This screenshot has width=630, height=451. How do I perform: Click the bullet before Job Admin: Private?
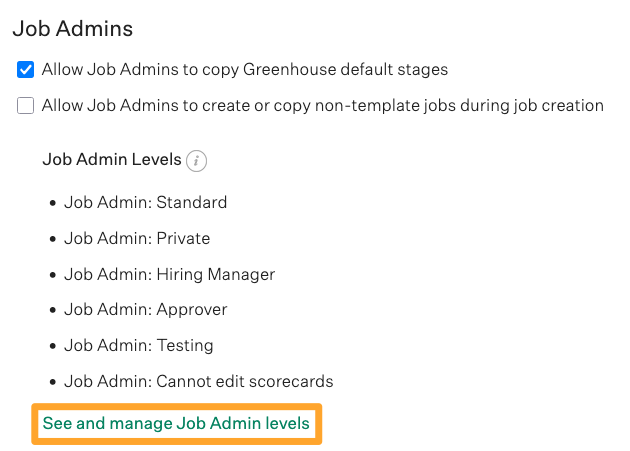[x=53, y=239]
